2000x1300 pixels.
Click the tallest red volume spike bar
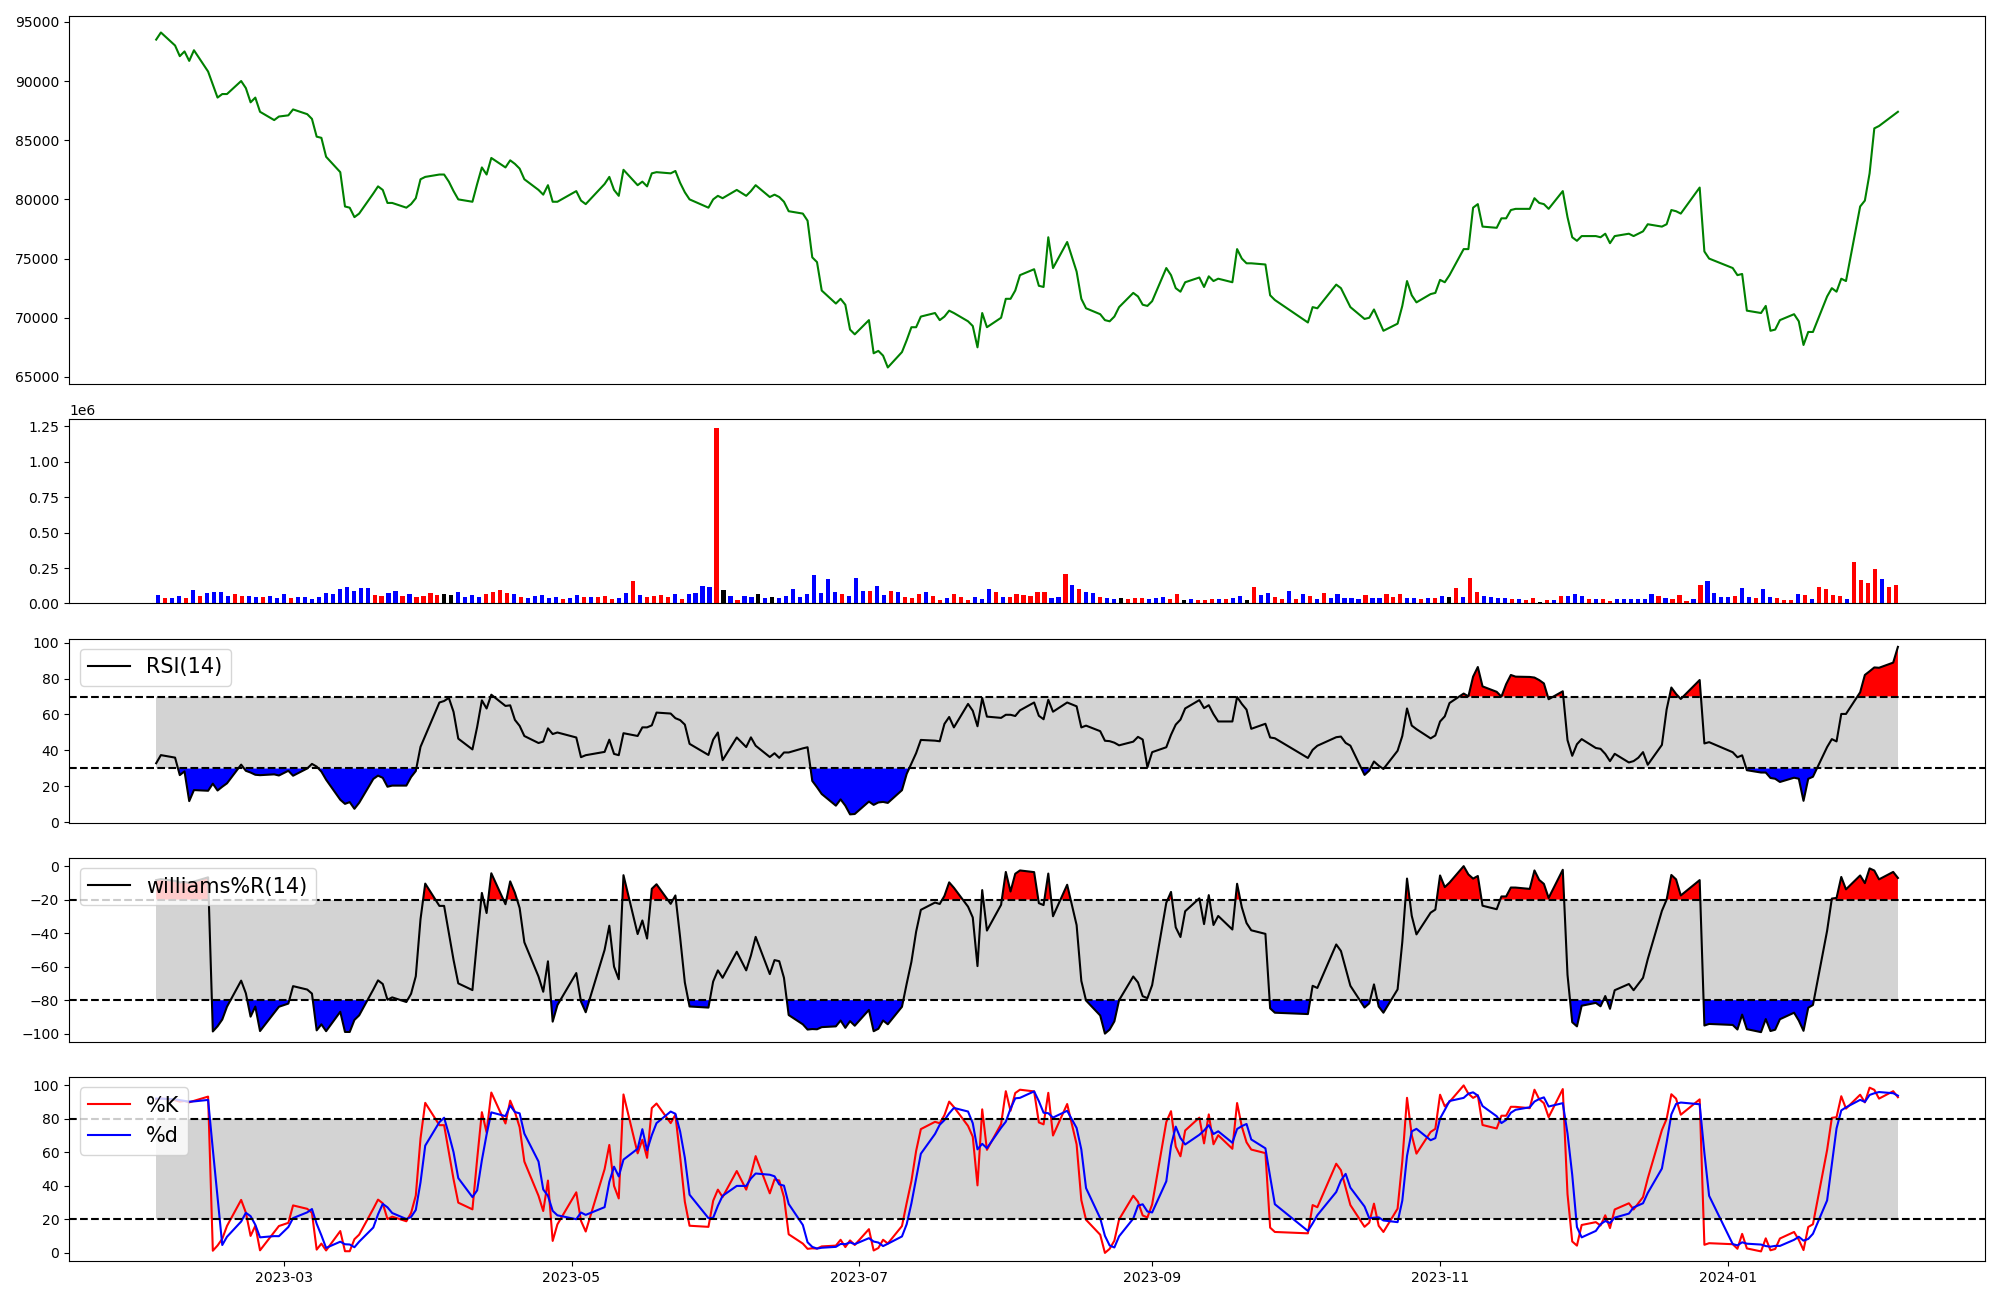pyautogui.click(x=716, y=515)
